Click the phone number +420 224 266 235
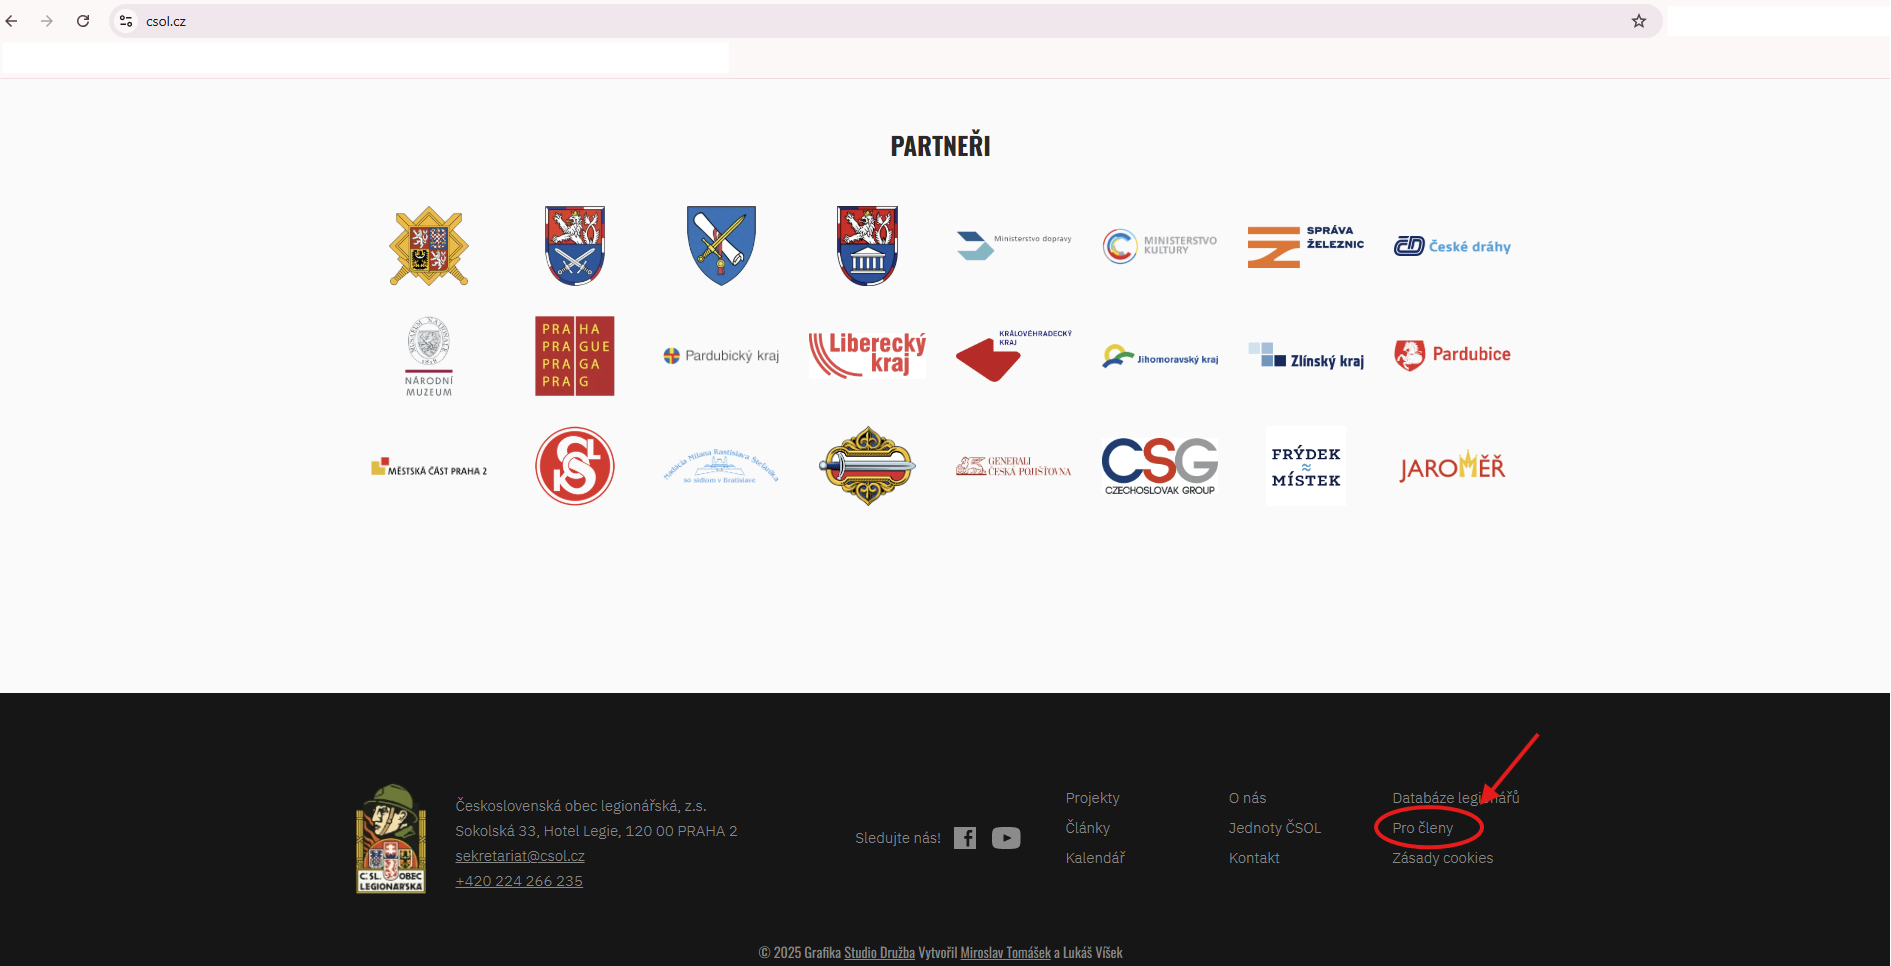This screenshot has height=966, width=1891. coord(519,881)
